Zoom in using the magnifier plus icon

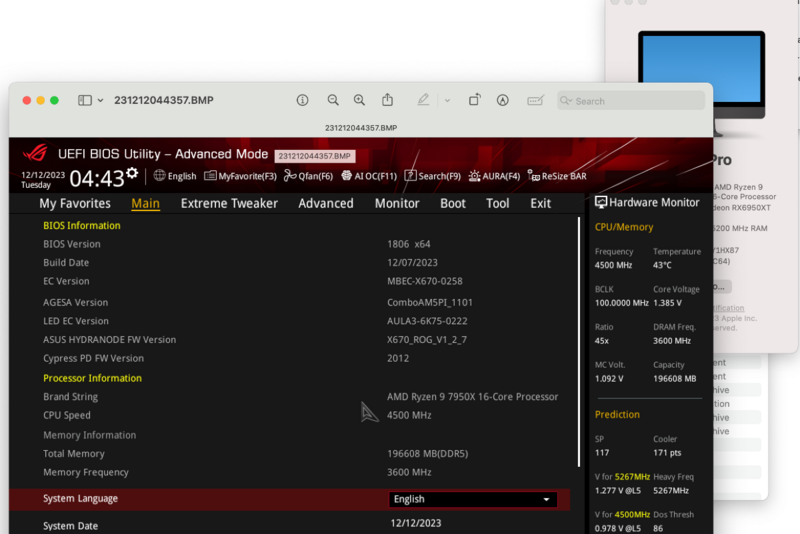tap(360, 100)
